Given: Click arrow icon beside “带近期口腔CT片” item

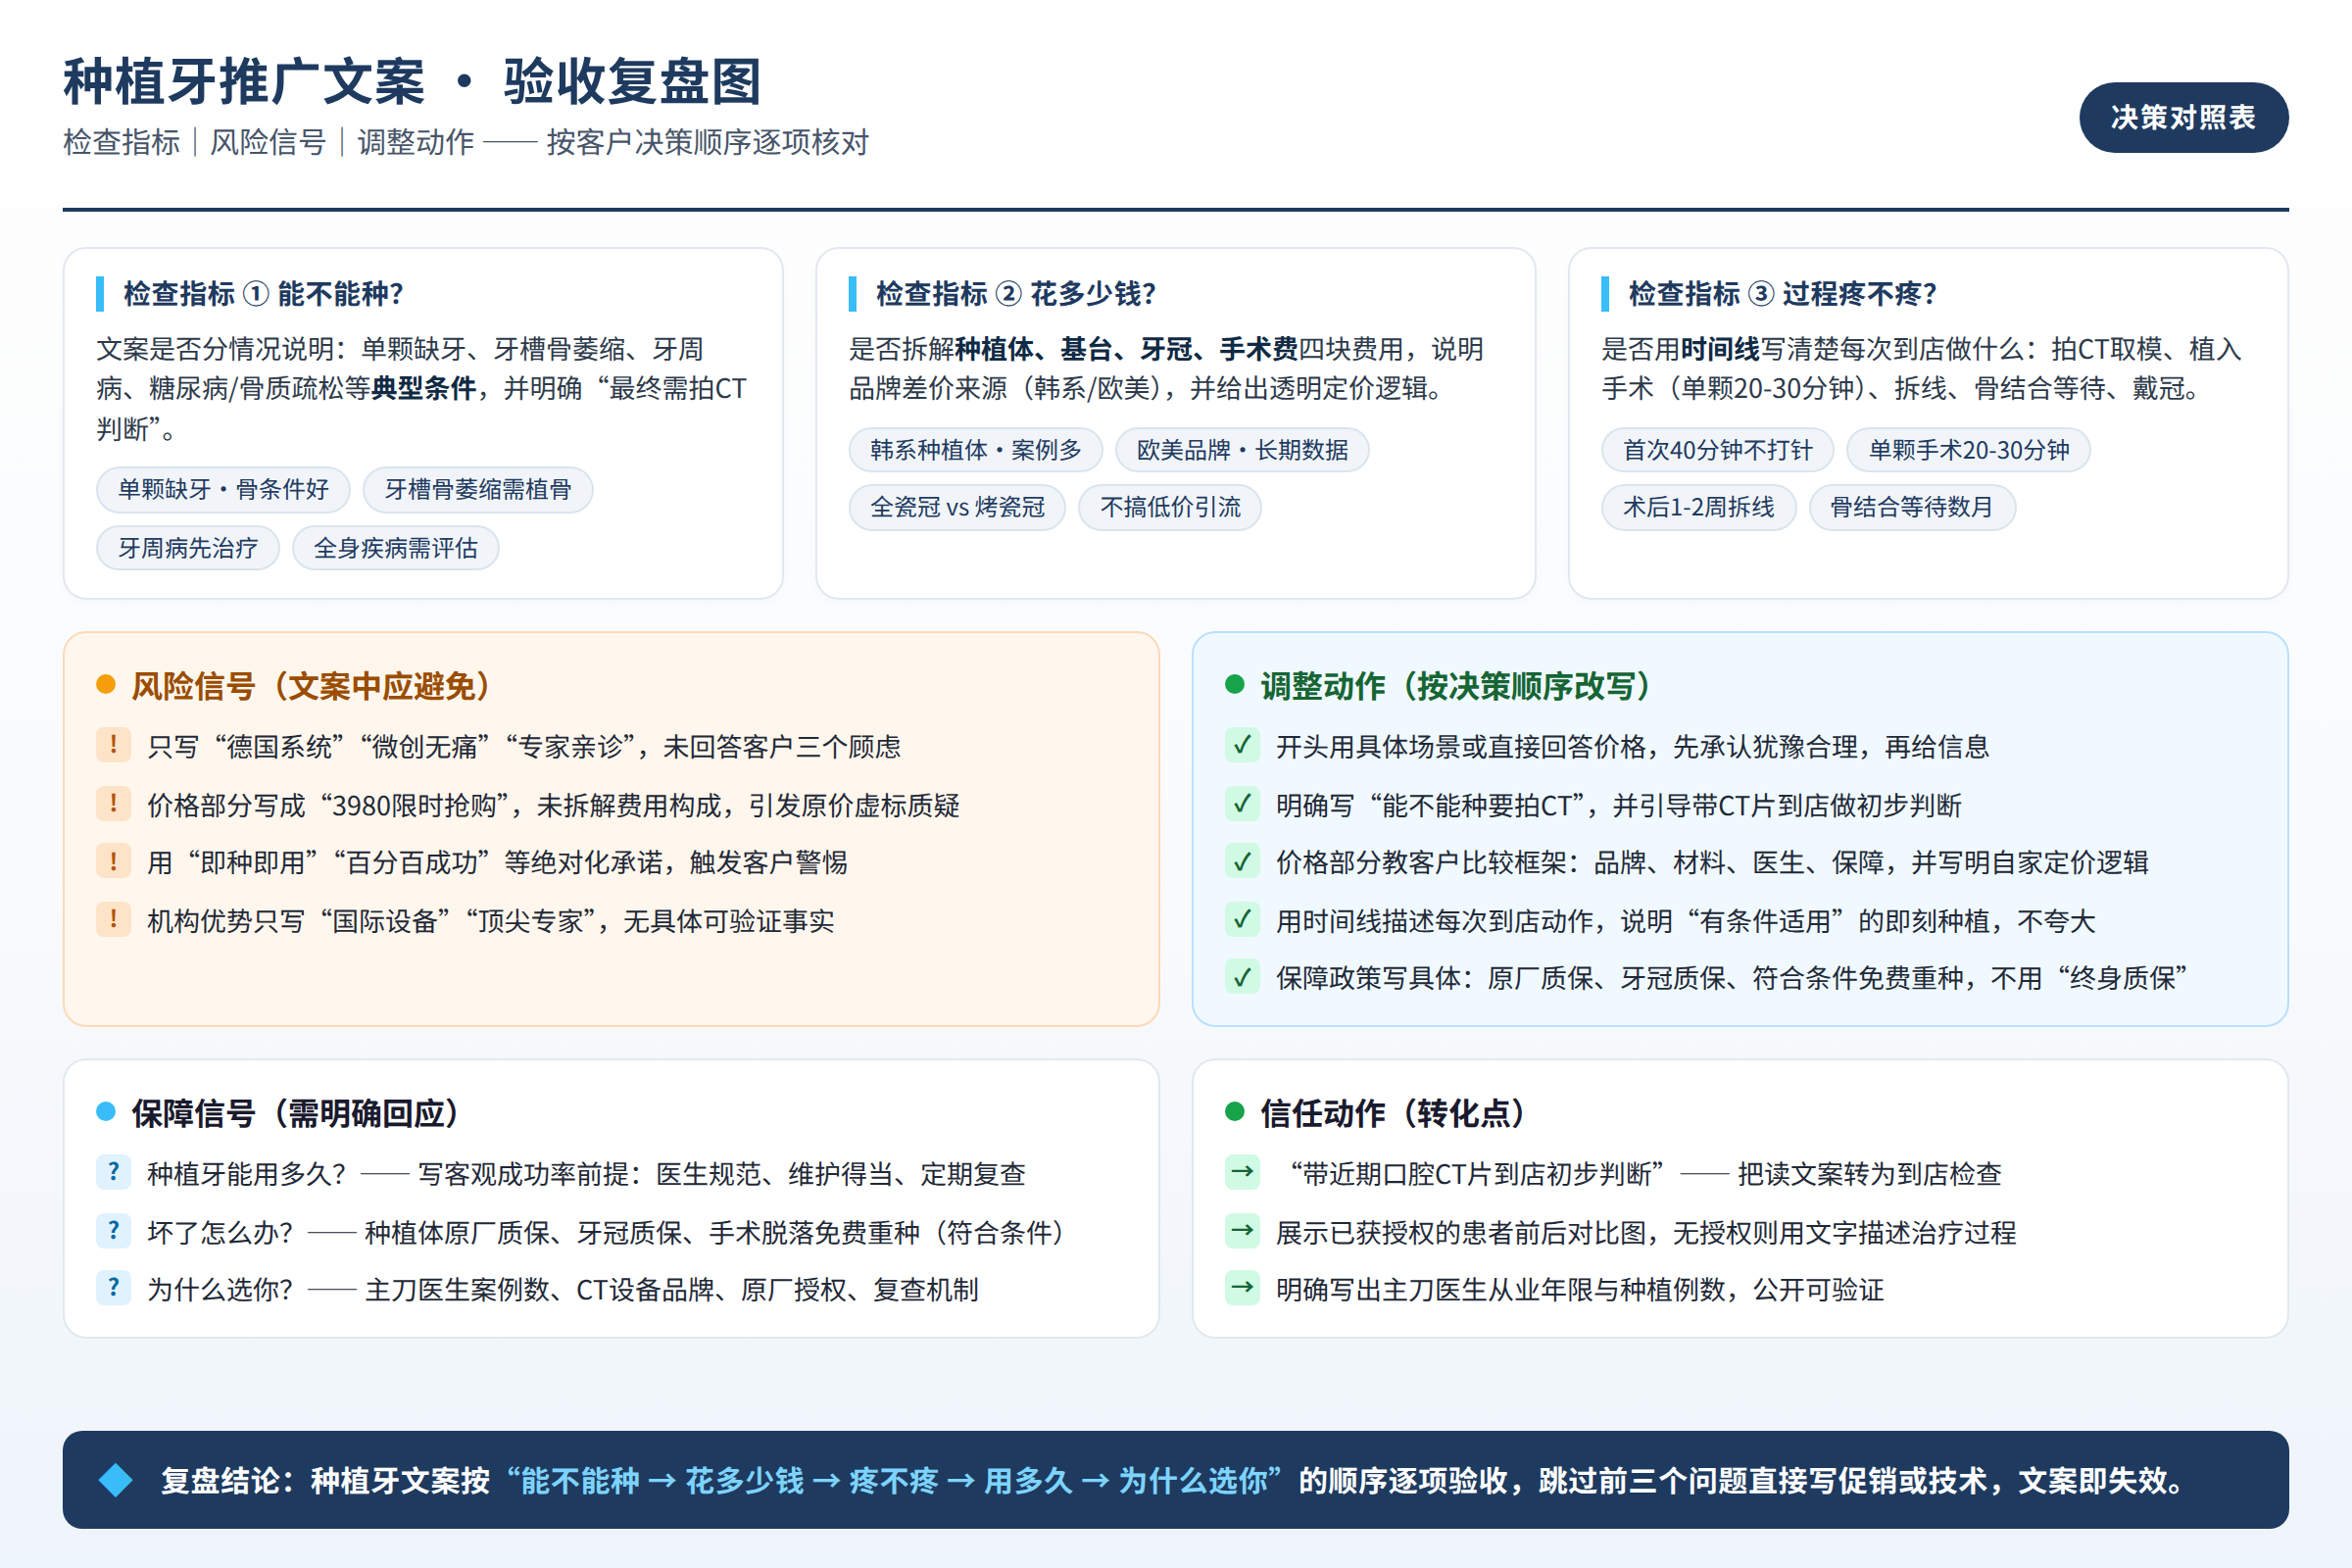Looking at the screenshot, I should click(x=1242, y=1172).
